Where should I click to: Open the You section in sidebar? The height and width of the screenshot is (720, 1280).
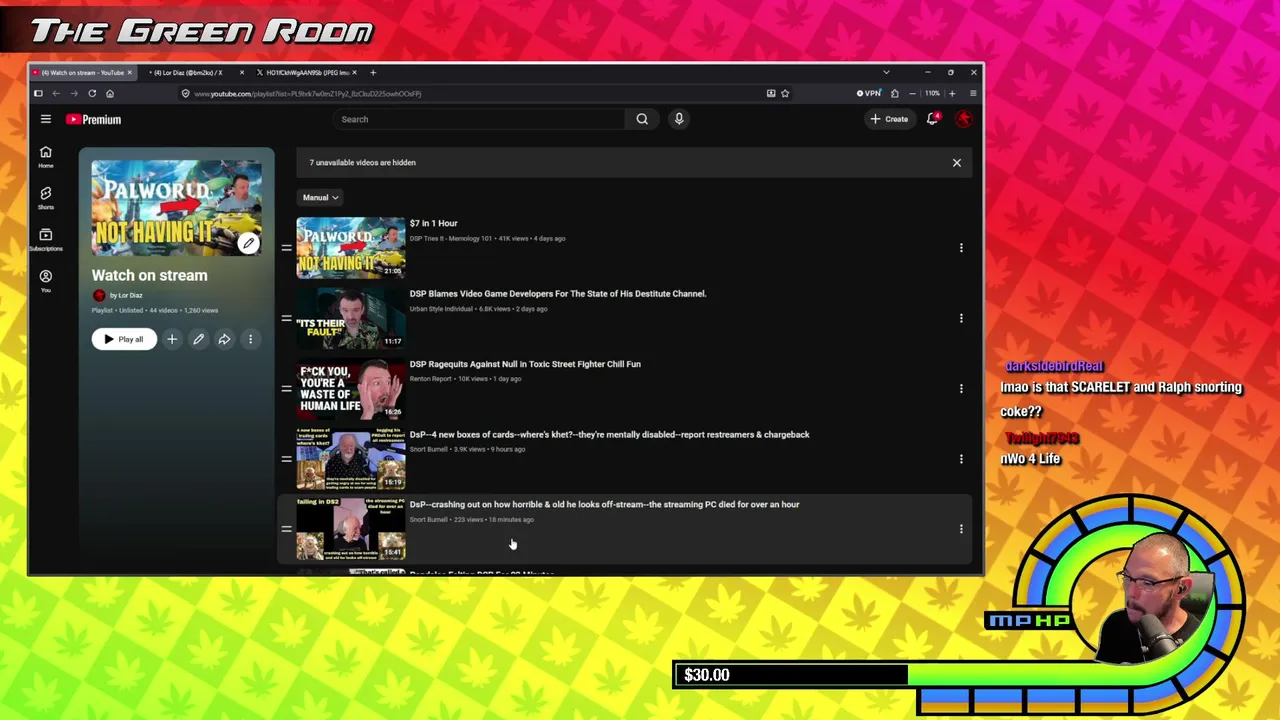[45, 280]
